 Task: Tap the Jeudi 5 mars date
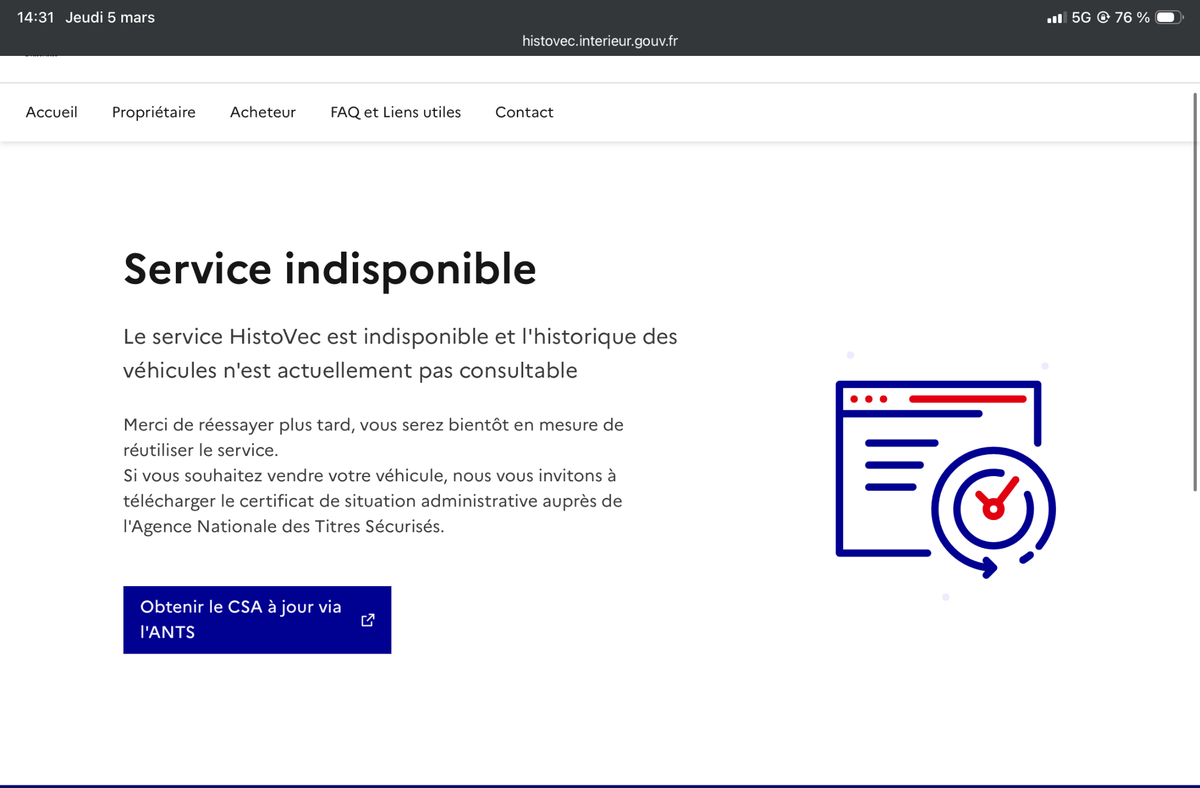tap(110, 17)
